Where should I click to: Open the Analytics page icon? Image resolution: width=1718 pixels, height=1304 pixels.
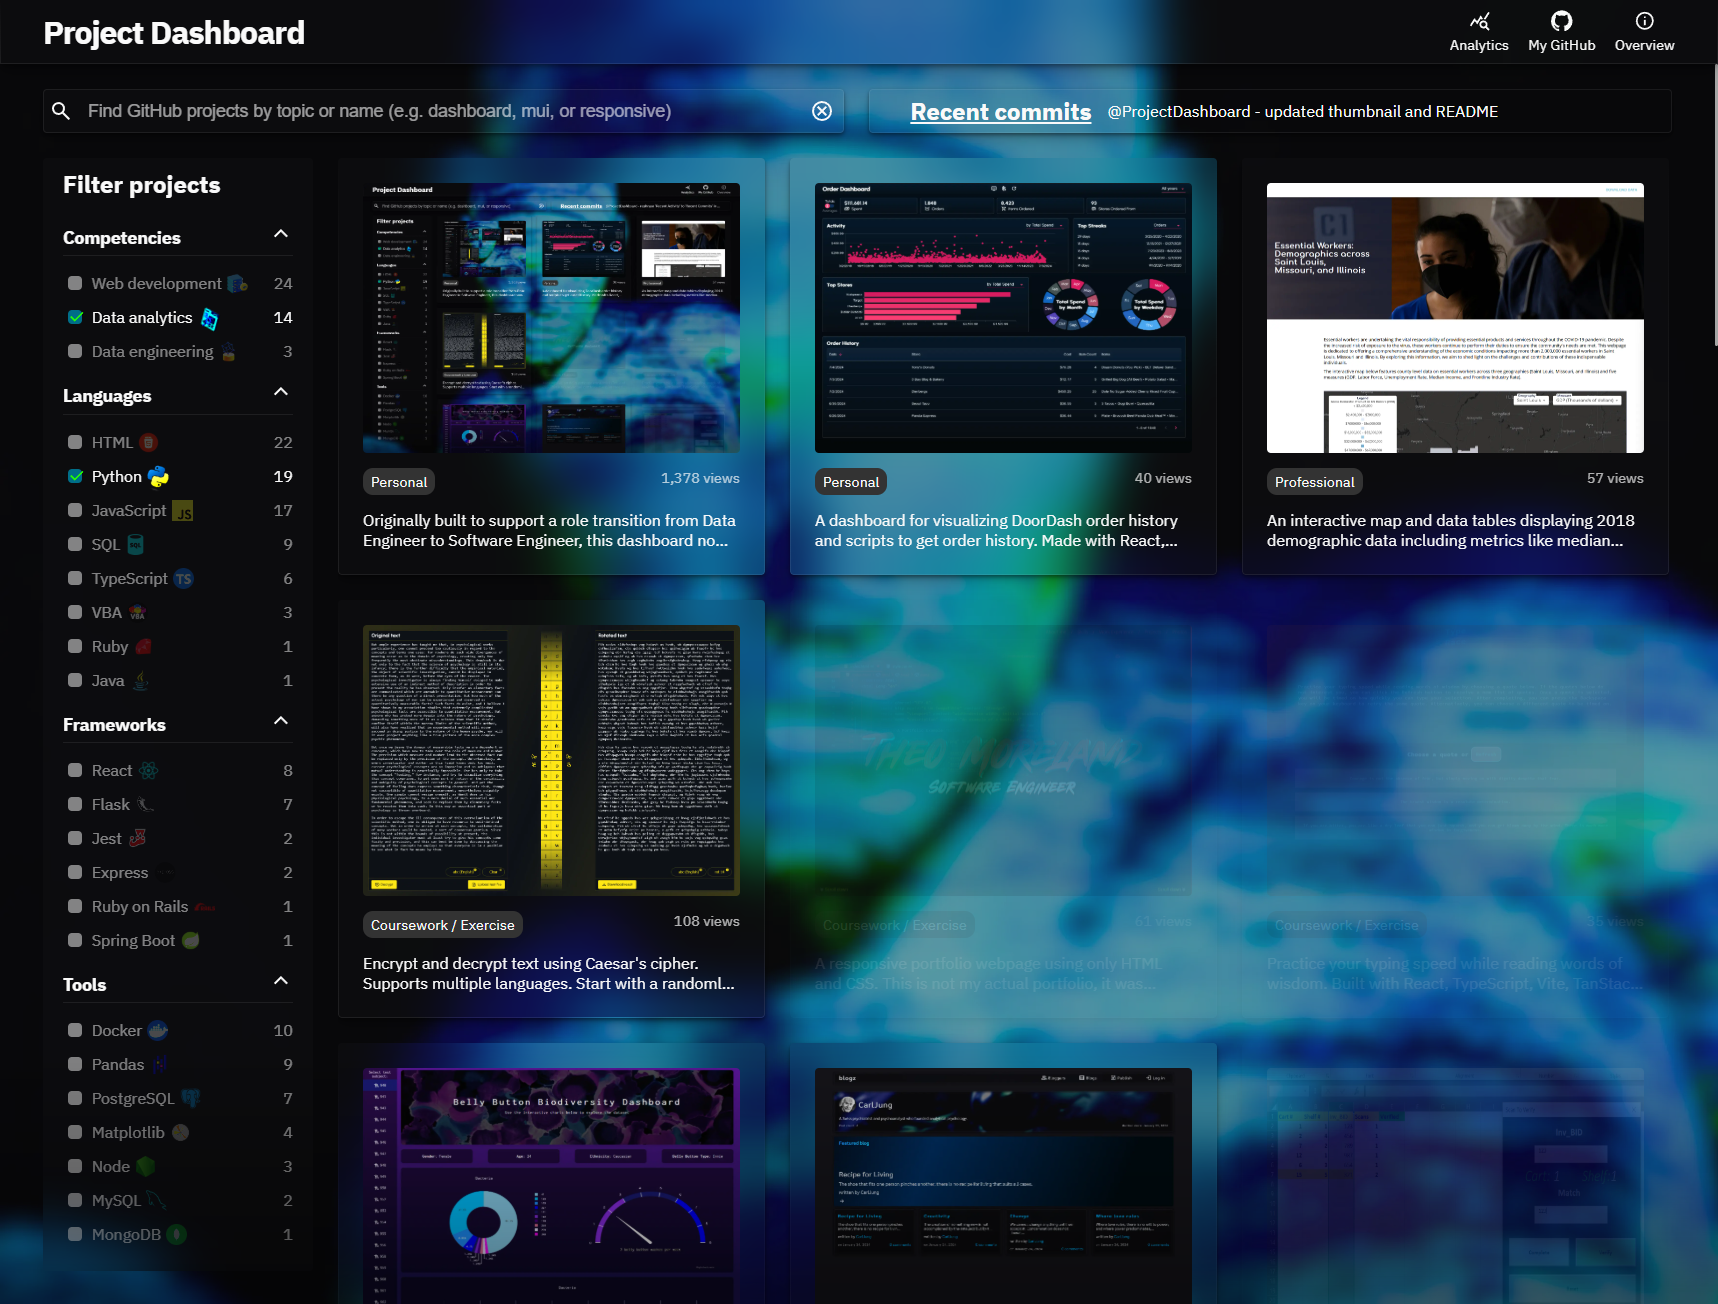pos(1479,21)
